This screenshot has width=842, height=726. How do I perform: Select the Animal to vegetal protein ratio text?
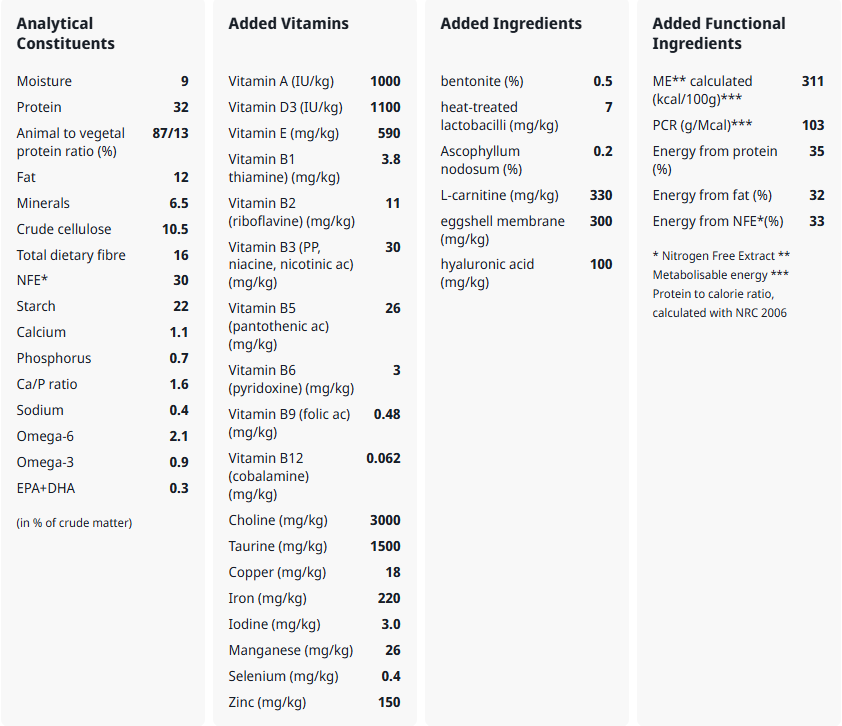pos(71,142)
